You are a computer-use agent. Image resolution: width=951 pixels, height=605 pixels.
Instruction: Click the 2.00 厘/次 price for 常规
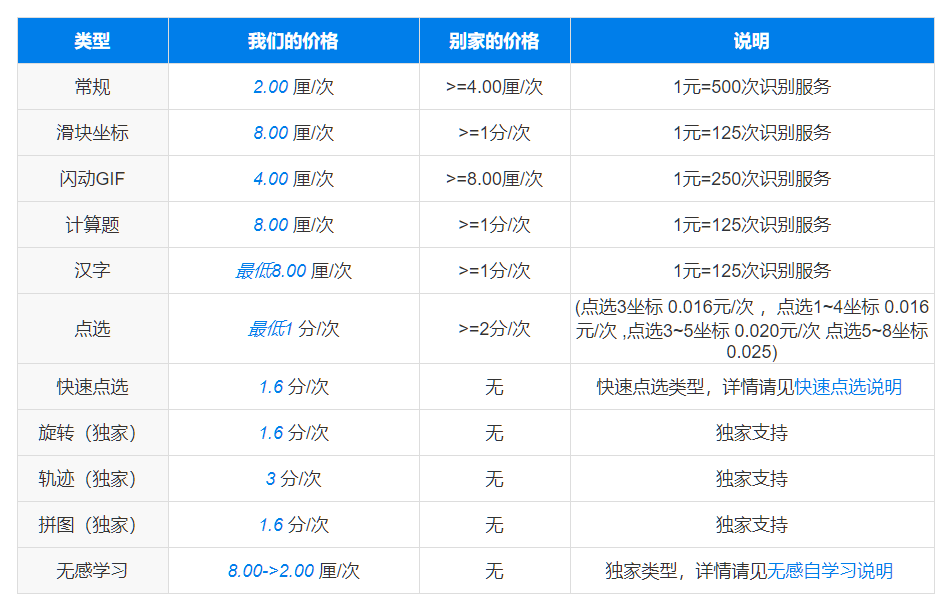(x=294, y=87)
